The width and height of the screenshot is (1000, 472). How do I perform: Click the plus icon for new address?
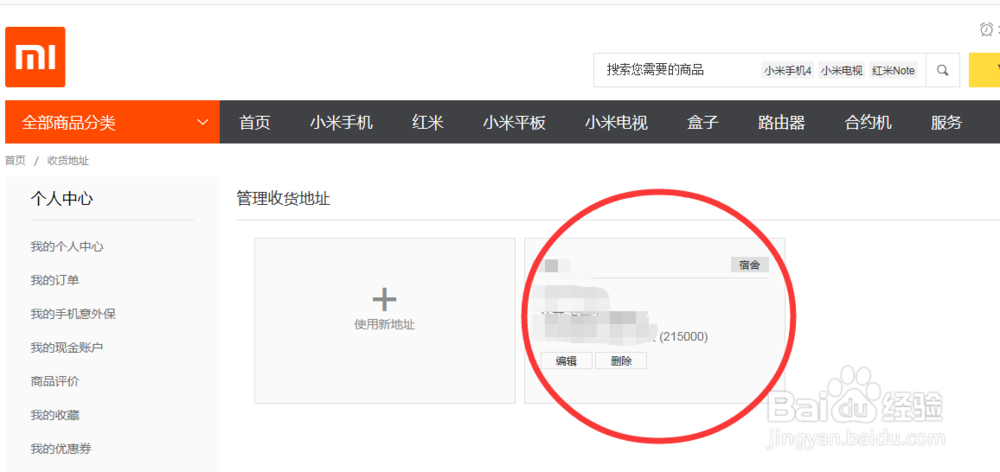point(385,299)
